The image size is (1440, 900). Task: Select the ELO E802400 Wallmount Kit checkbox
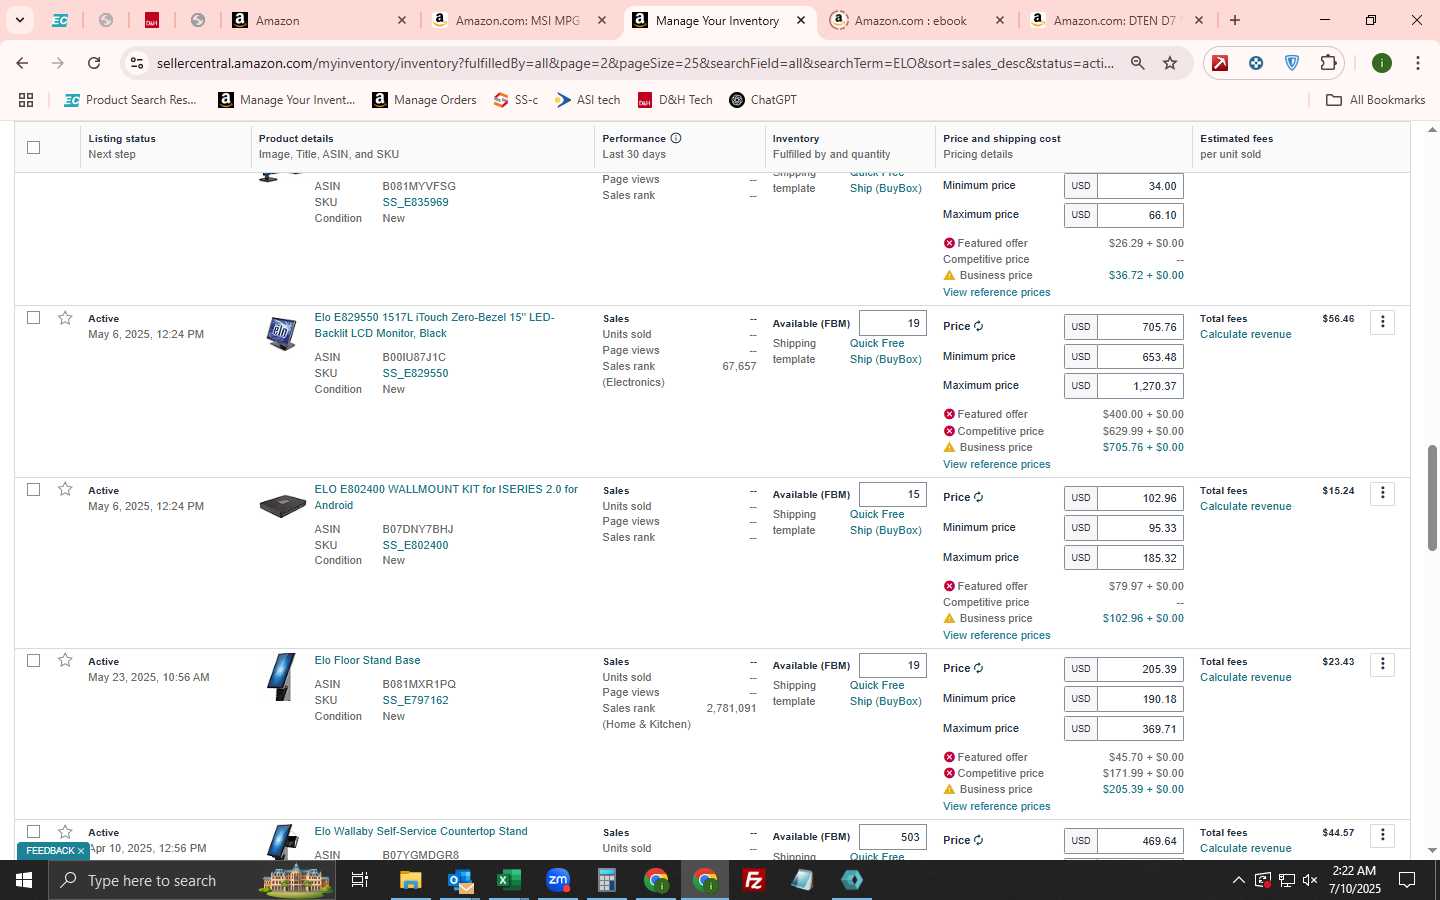click(33, 489)
